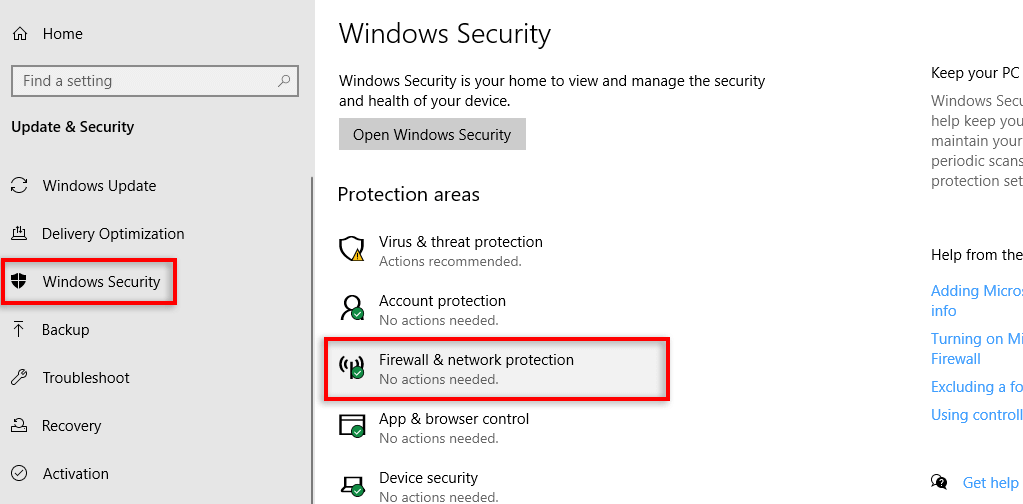This screenshot has width=1023, height=504.
Task: Click the Activation checkmark icon
Action: point(19,474)
